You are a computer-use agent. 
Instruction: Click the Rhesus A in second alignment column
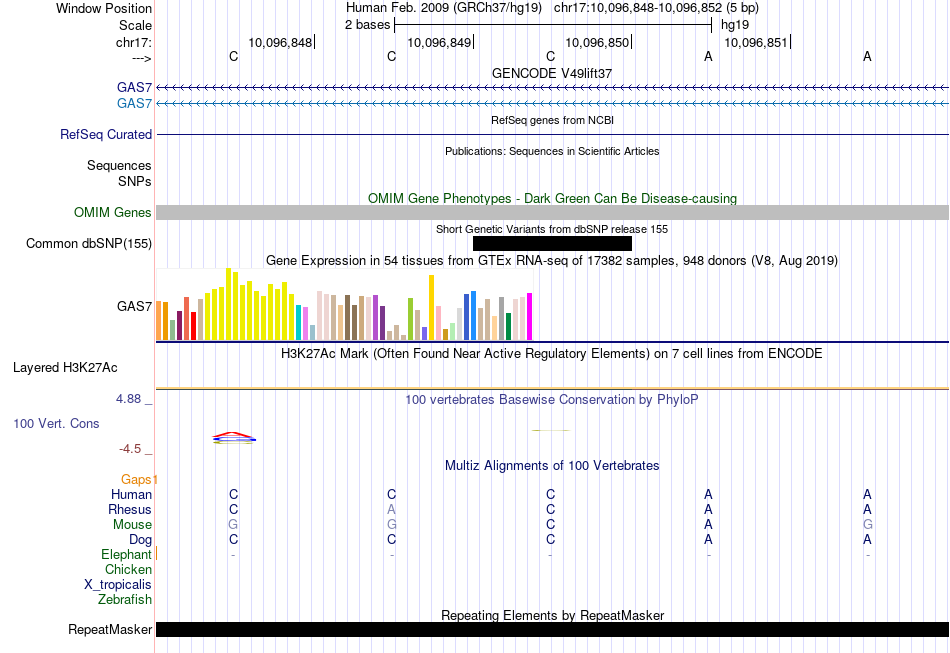coord(391,509)
